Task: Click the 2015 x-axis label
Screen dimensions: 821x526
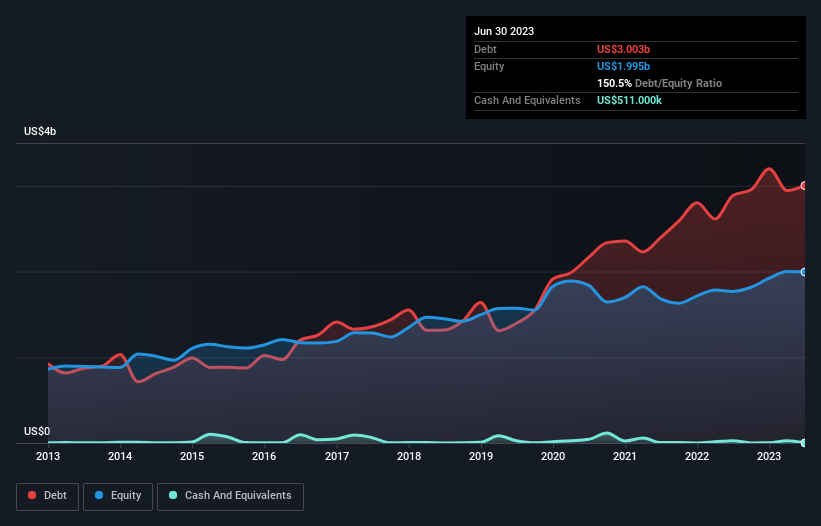Action: 192,456
